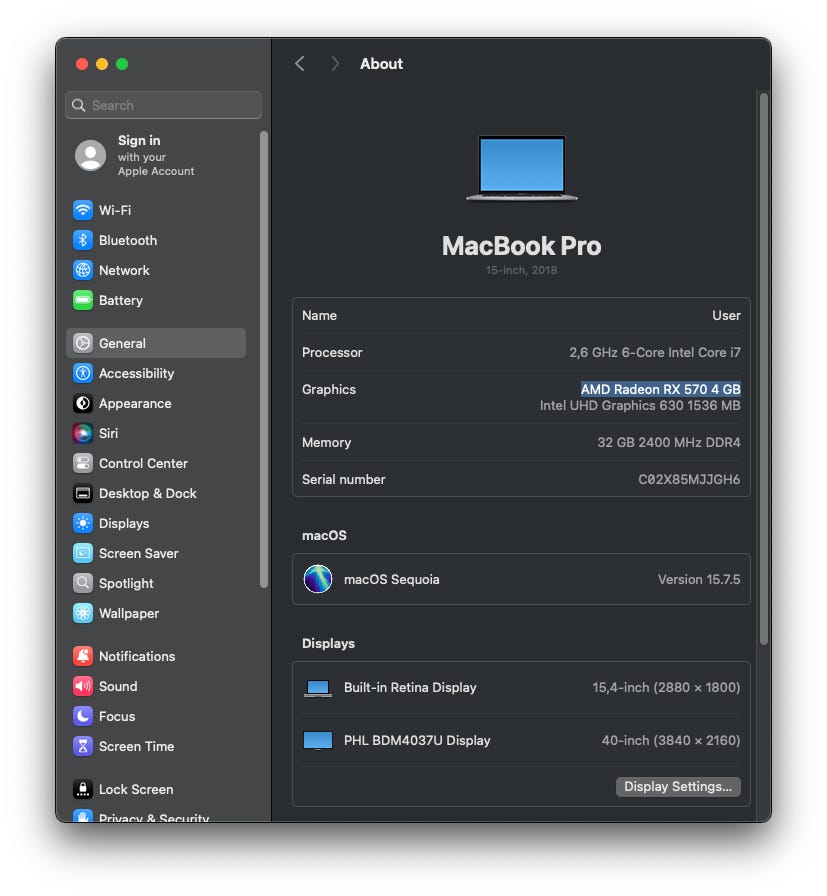
Task: Click the computer Name value User
Action: click(x=726, y=315)
